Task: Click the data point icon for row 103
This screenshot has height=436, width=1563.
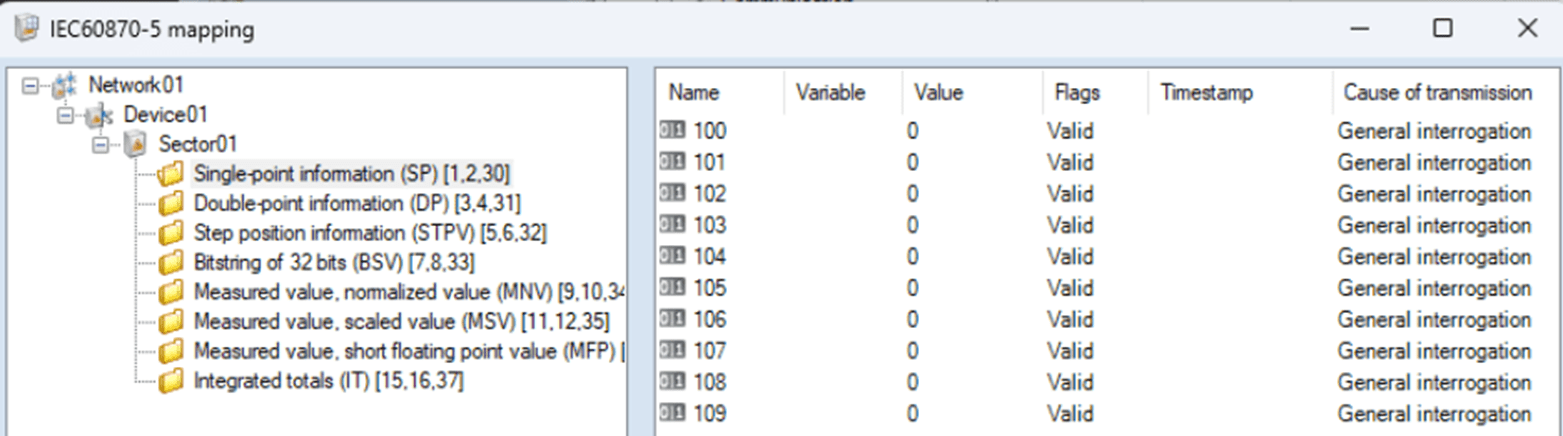Action: [672, 224]
